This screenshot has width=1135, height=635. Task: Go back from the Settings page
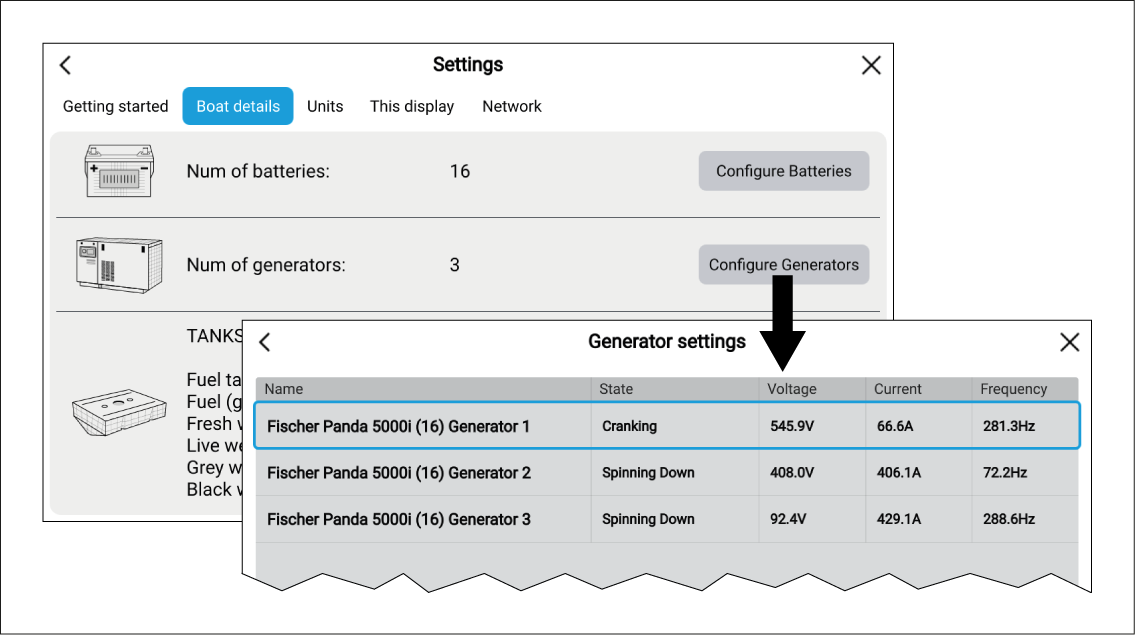(x=66, y=65)
